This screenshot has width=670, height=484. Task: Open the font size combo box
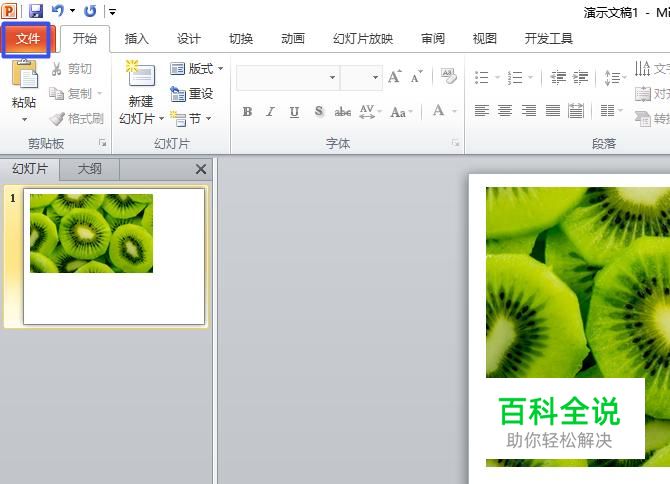361,77
